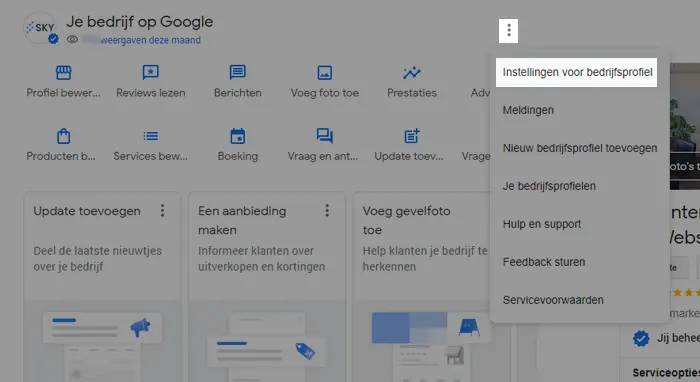Click the Voeg foto toe image icon
The height and width of the screenshot is (382, 700).
325,72
